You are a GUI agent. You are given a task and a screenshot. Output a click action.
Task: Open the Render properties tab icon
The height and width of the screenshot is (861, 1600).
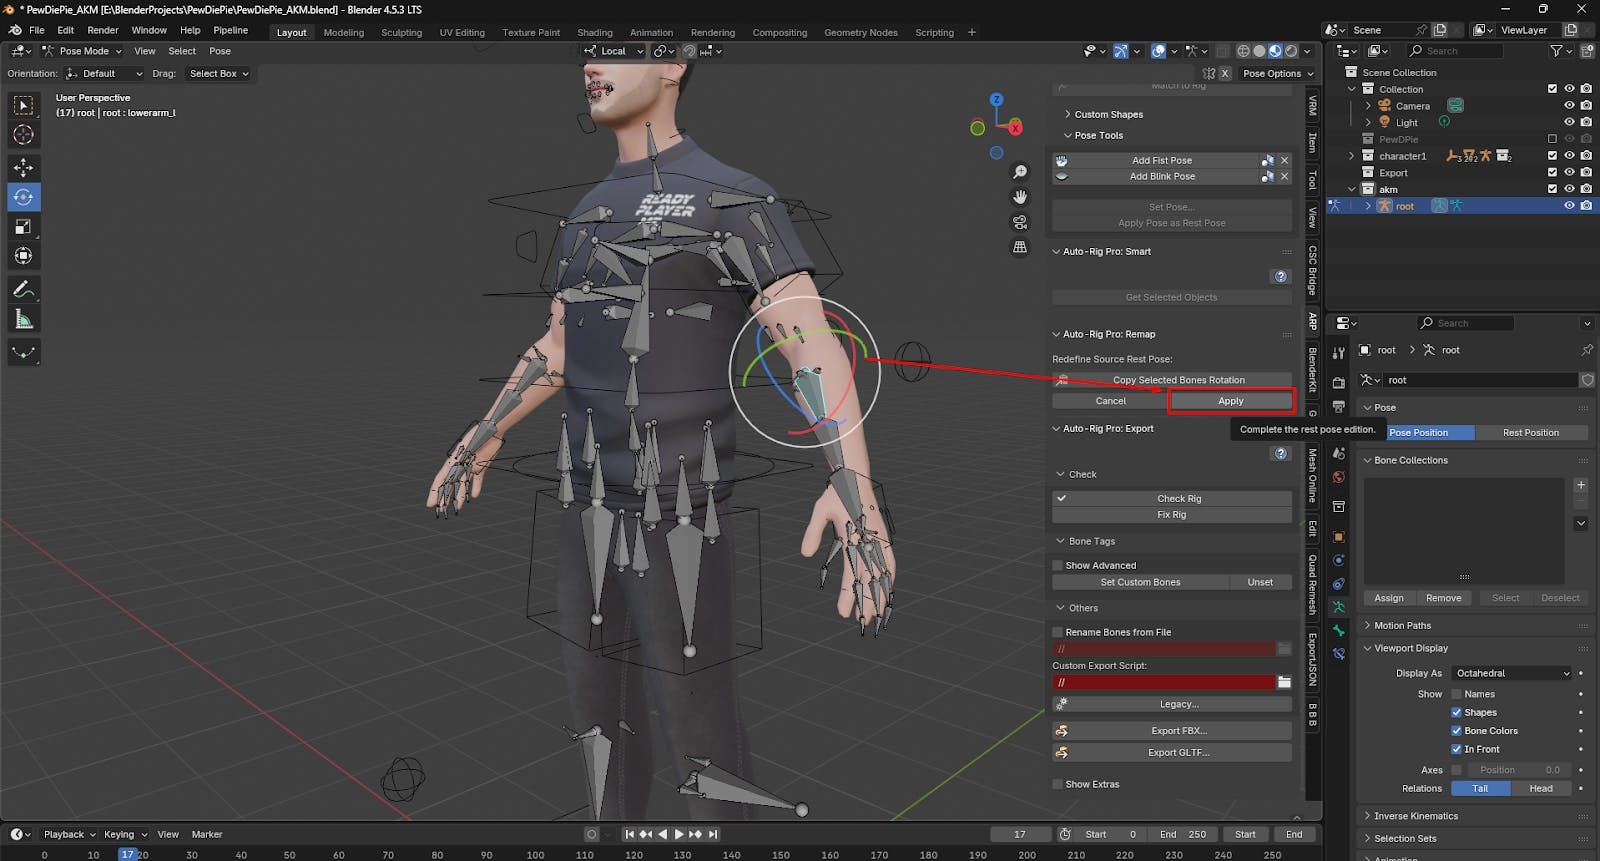1339,382
